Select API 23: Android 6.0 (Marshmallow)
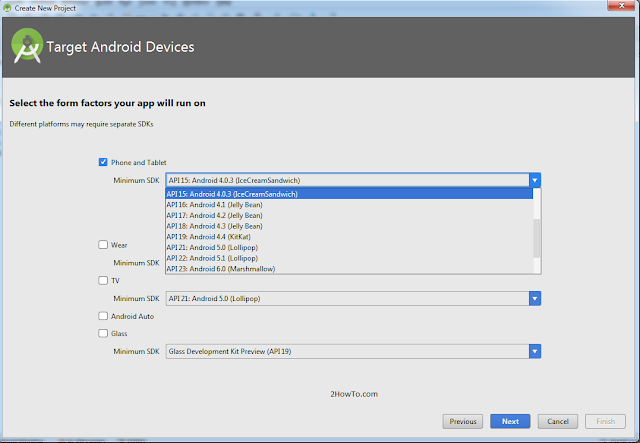 point(349,269)
